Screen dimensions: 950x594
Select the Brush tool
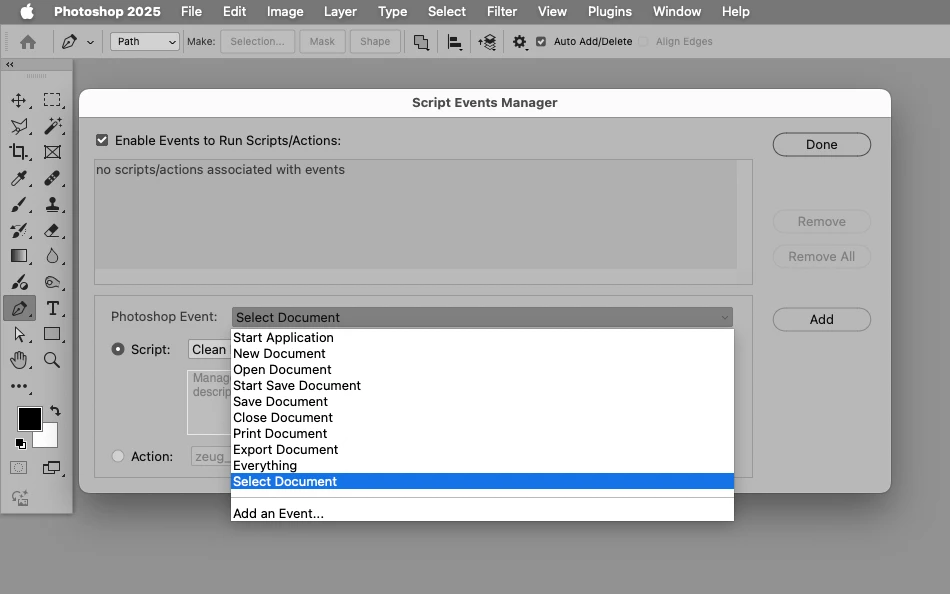pyautogui.click(x=19, y=204)
